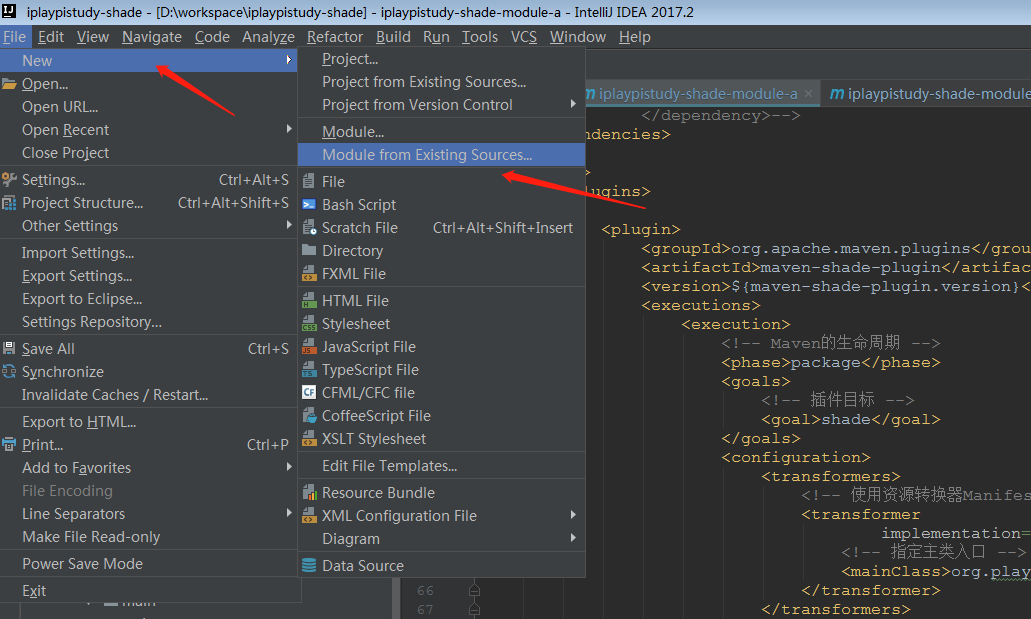Expand Project from Version Control arrow
1031x619 pixels.
point(573,104)
